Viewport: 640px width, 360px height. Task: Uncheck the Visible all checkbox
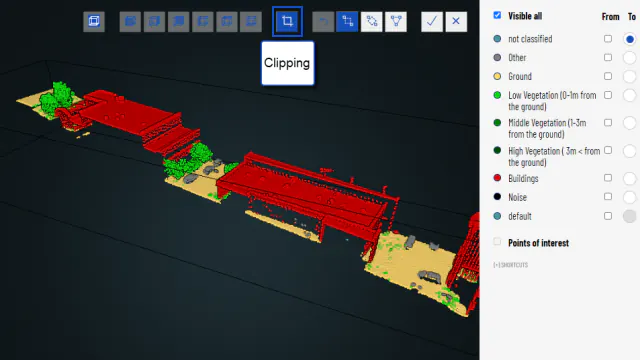click(x=497, y=15)
